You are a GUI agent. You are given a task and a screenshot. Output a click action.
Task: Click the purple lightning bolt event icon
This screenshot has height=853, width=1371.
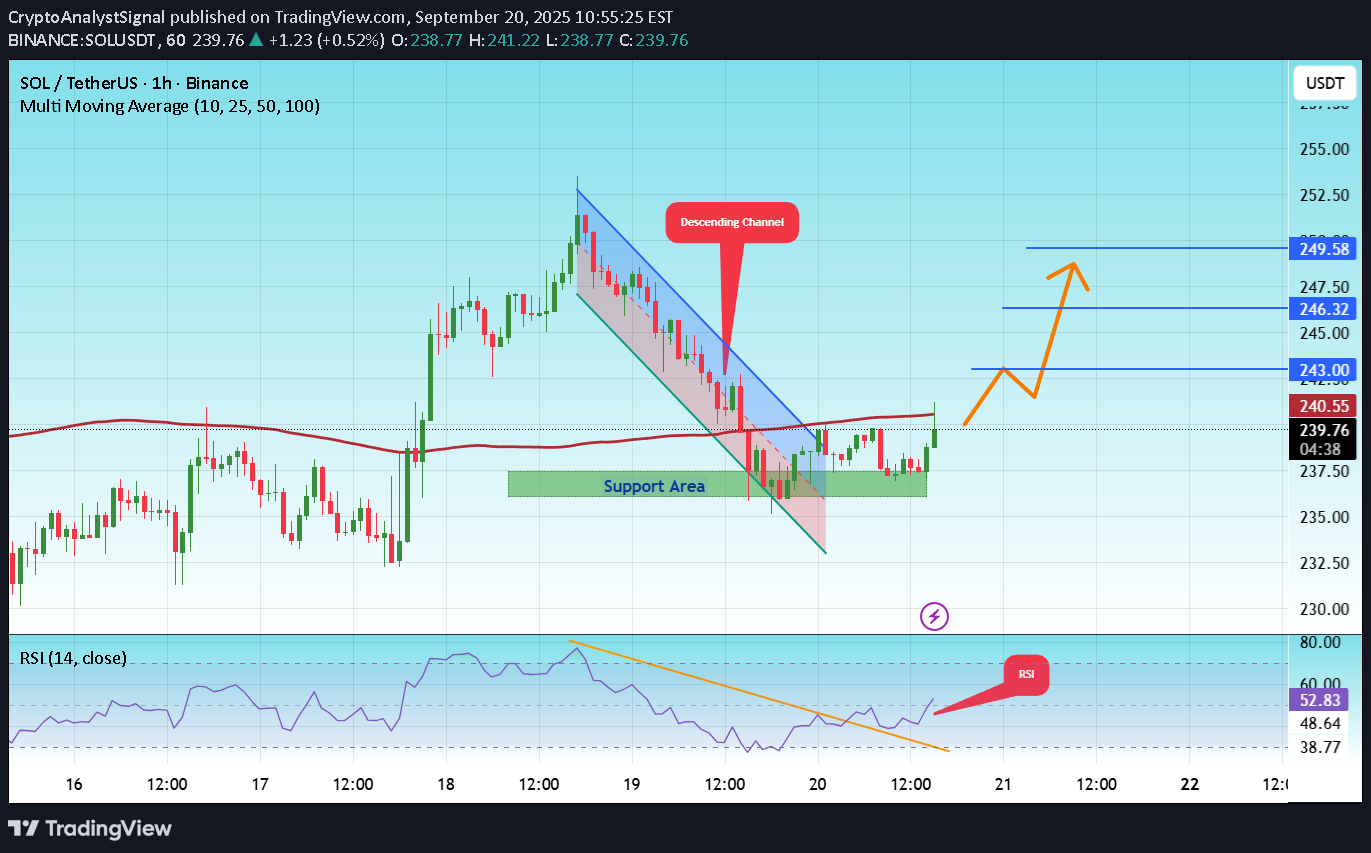pyautogui.click(x=934, y=616)
